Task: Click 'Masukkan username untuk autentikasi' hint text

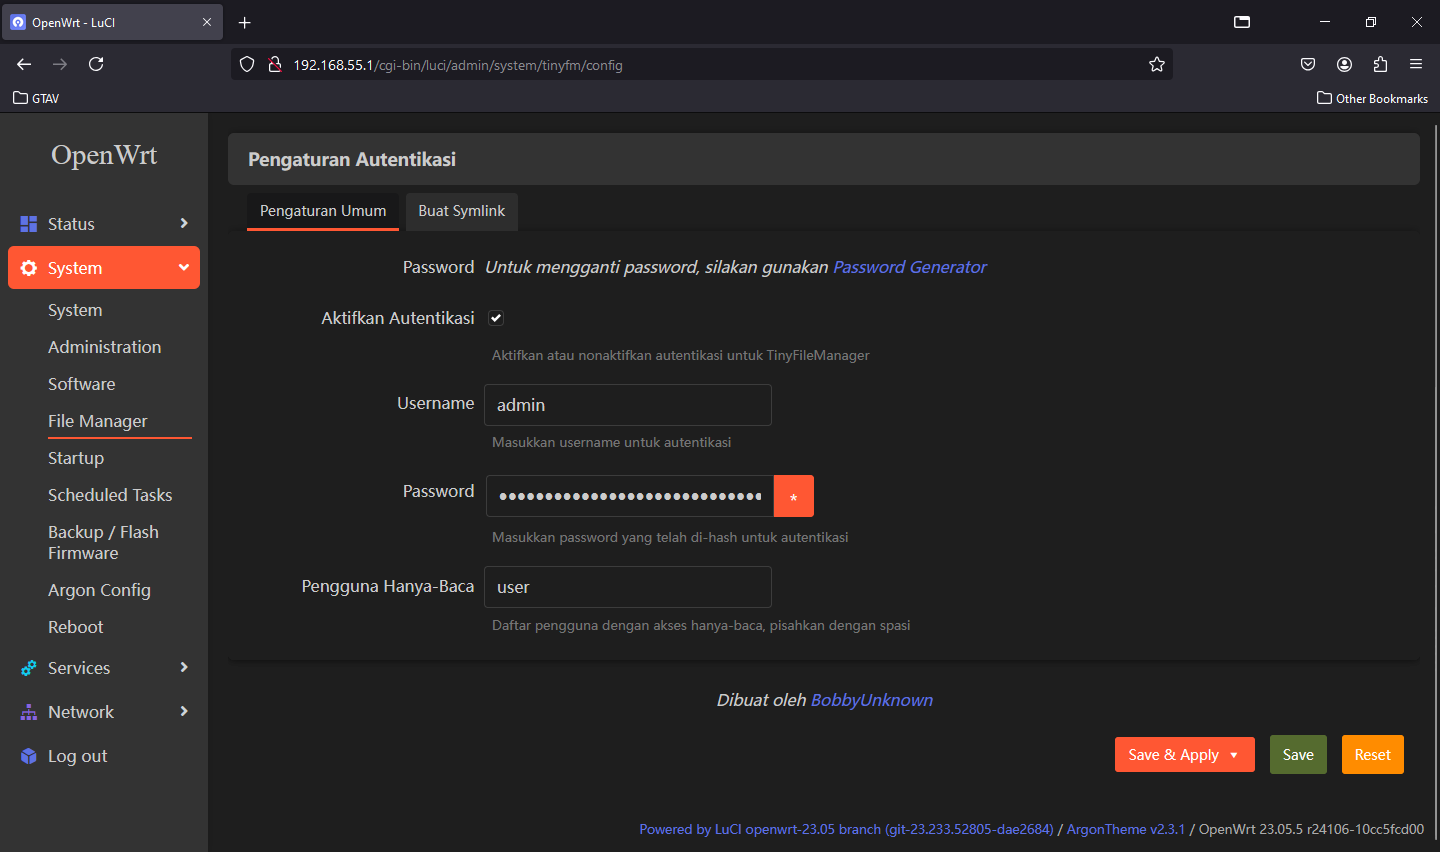Action: [611, 442]
